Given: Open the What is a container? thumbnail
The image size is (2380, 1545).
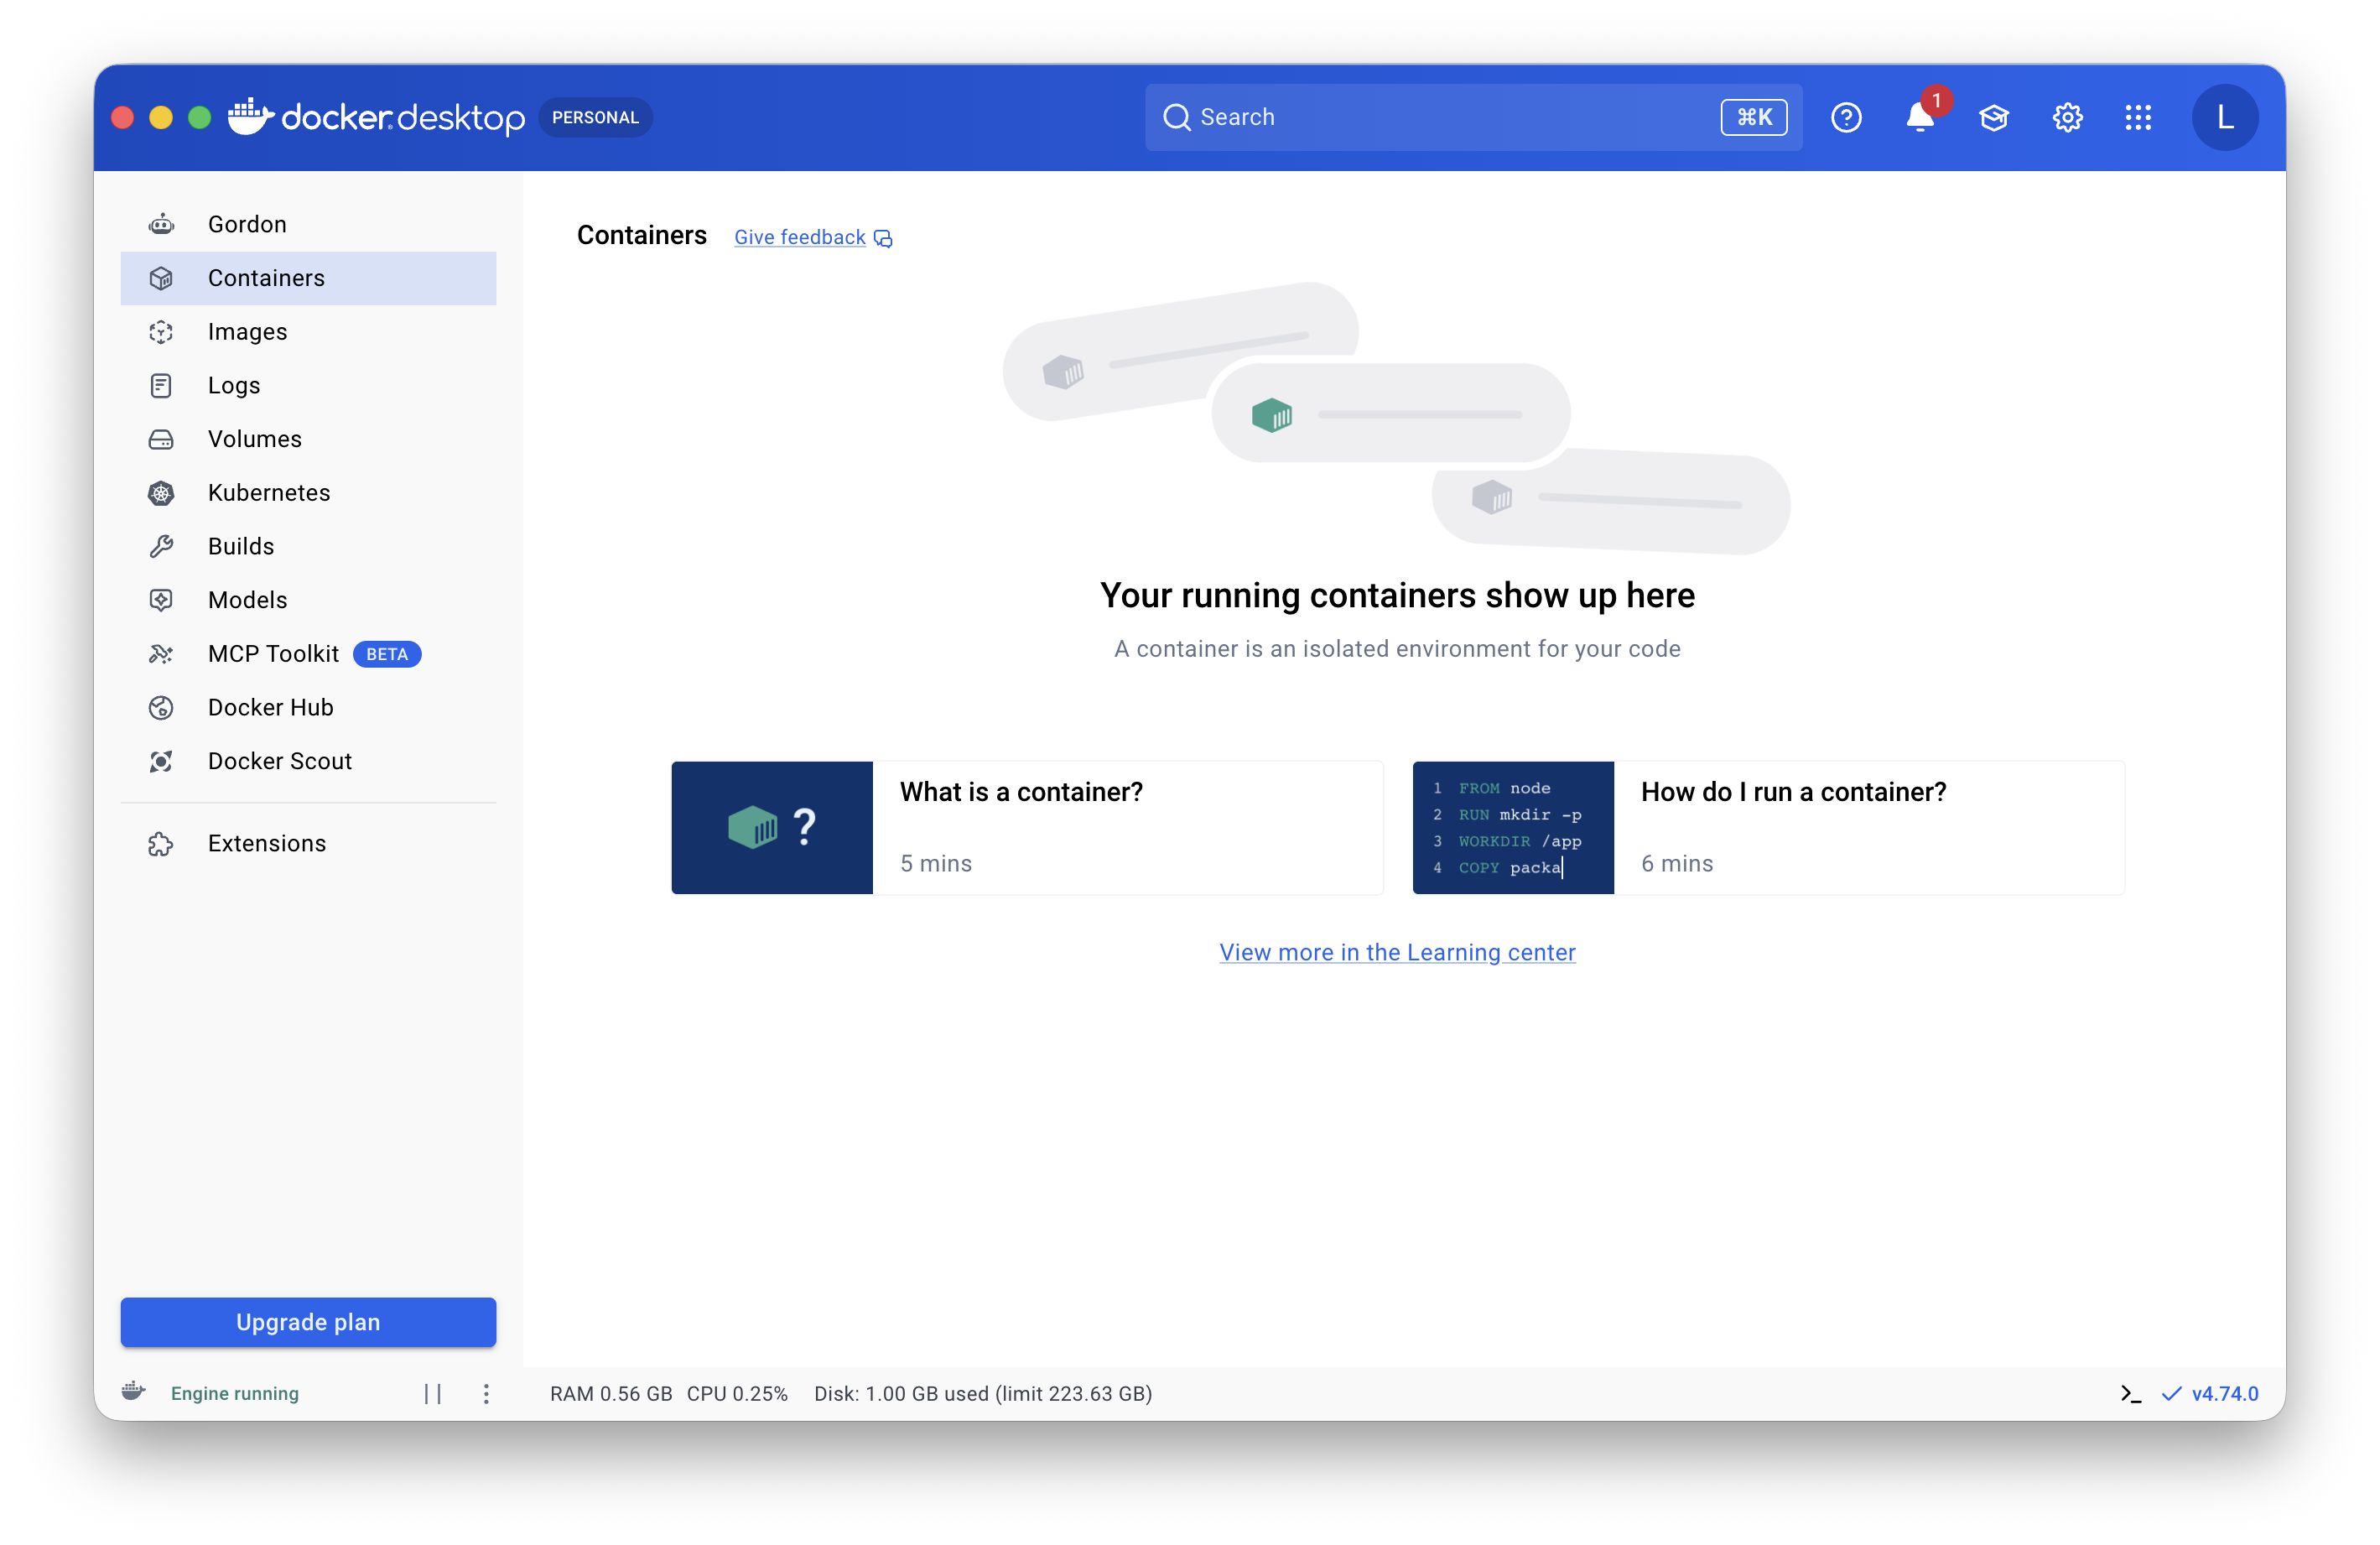Looking at the screenshot, I should [x=772, y=828].
